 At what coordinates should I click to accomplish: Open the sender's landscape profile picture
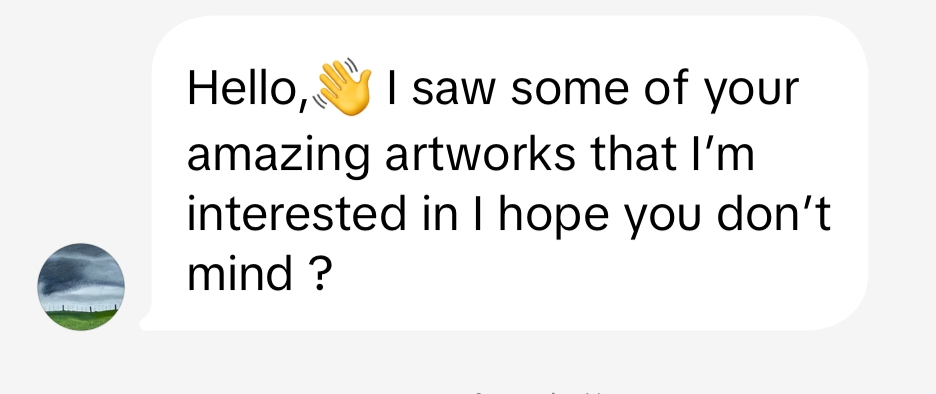[x=81, y=287]
